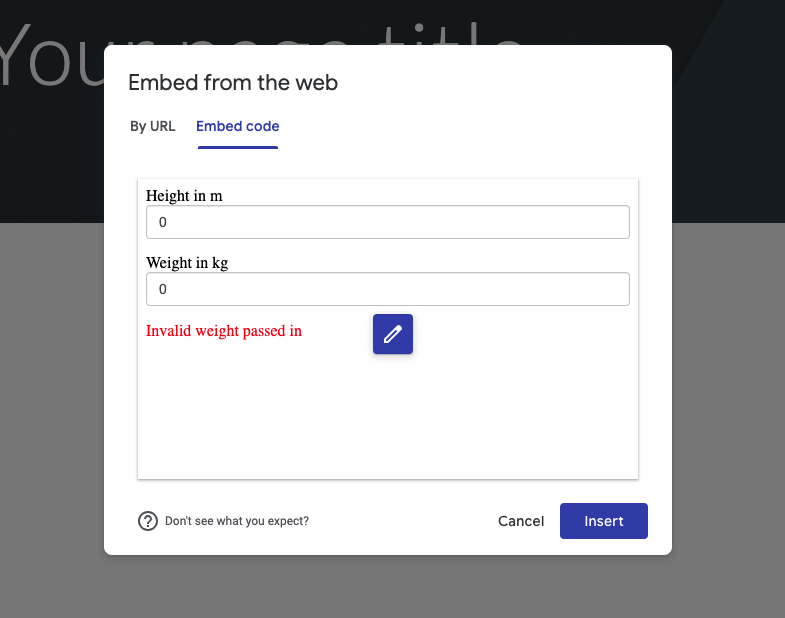Click the Insert button
785x618 pixels.
[604, 521]
